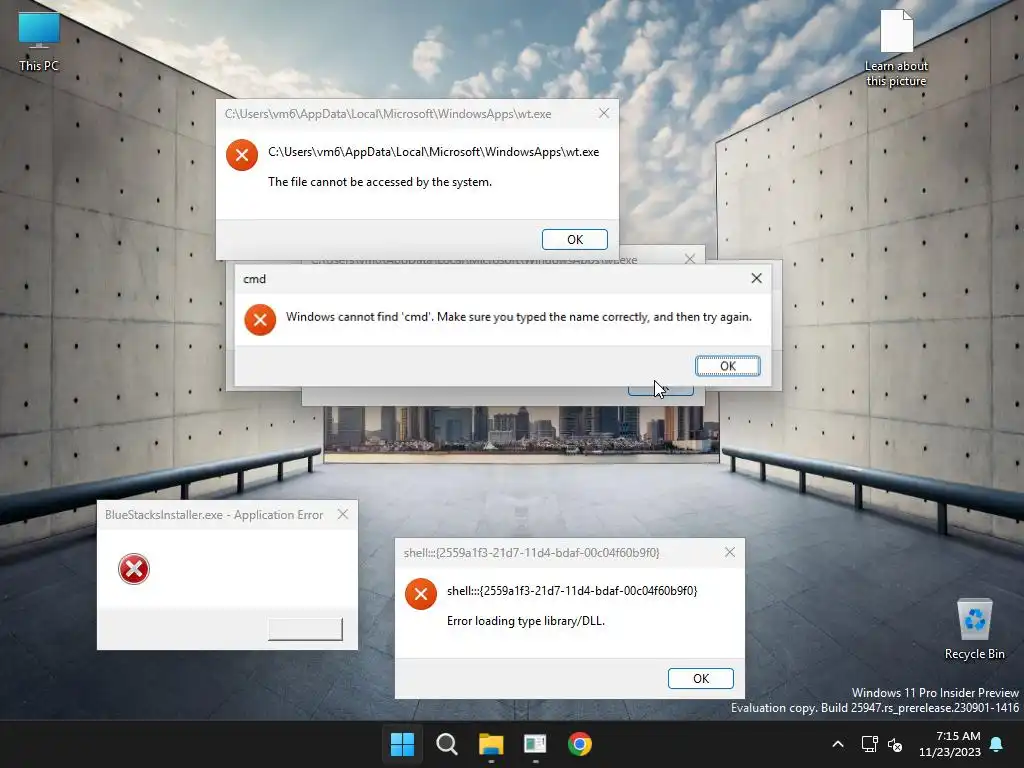1024x768 pixels.
Task: Click OK in wt.exe error dialog
Action: tap(575, 240)
